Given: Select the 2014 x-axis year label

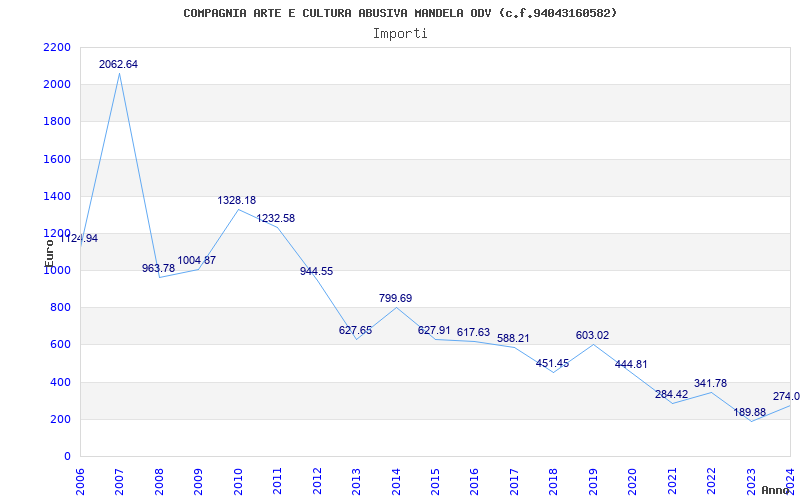Looking at the screenshot, I should (x=396, y=481).
